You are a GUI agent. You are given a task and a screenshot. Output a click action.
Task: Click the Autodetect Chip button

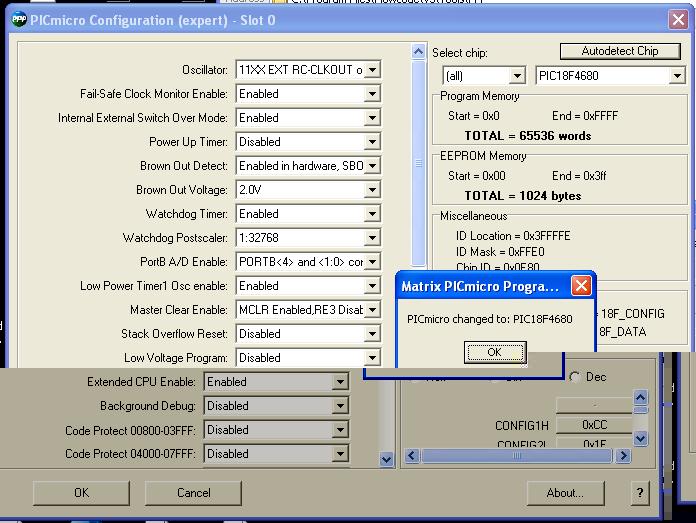pos(620,51)
